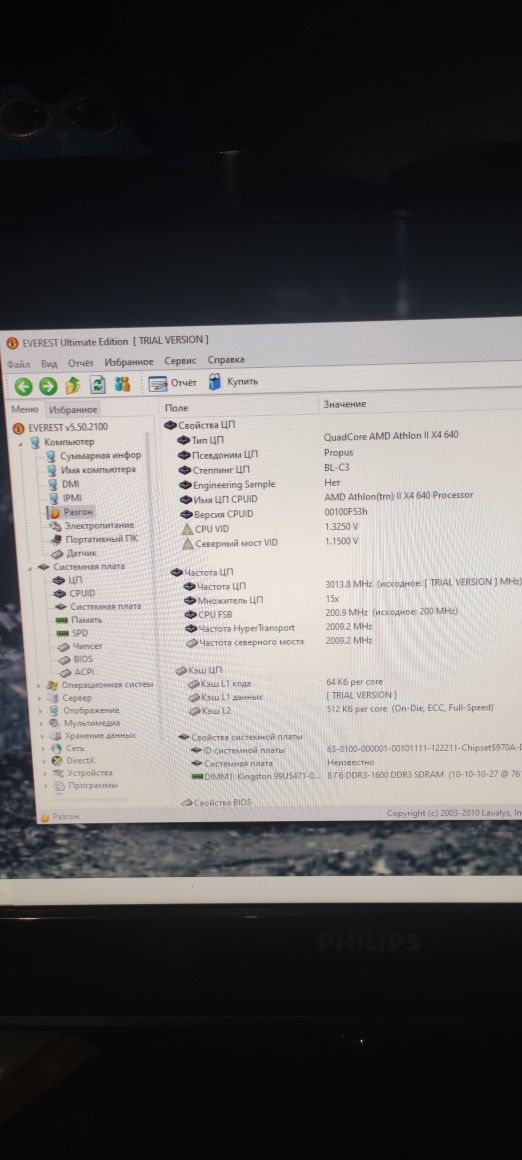Select Электропитание tree item

tap(92, 525)
